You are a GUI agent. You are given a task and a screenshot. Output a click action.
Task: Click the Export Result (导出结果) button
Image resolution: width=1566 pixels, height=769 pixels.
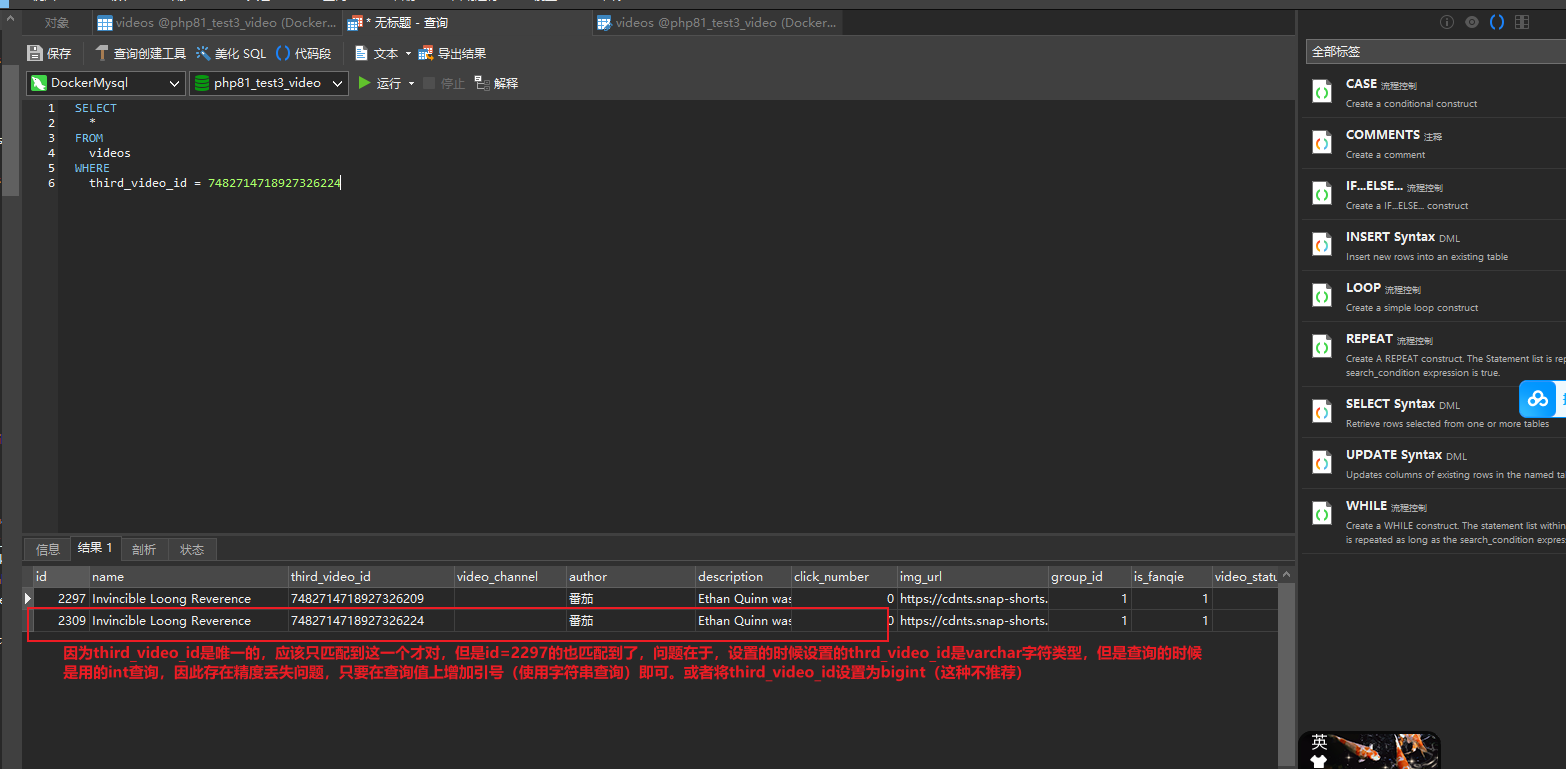click(x=452, y=53)
